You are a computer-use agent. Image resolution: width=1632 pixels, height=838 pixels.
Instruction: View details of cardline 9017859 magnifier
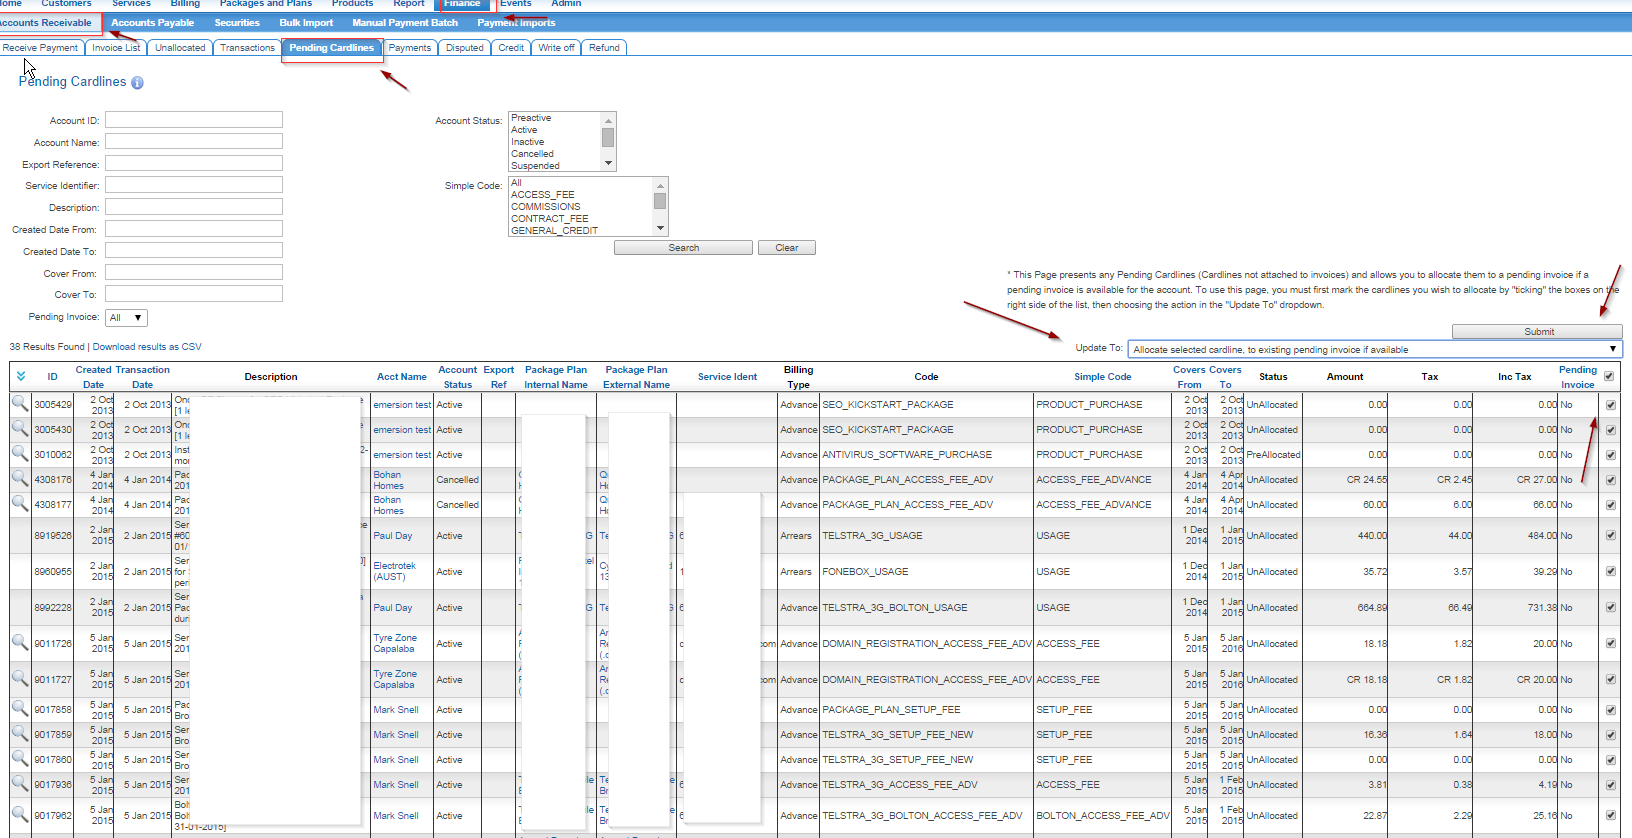(x=20, y=733)
